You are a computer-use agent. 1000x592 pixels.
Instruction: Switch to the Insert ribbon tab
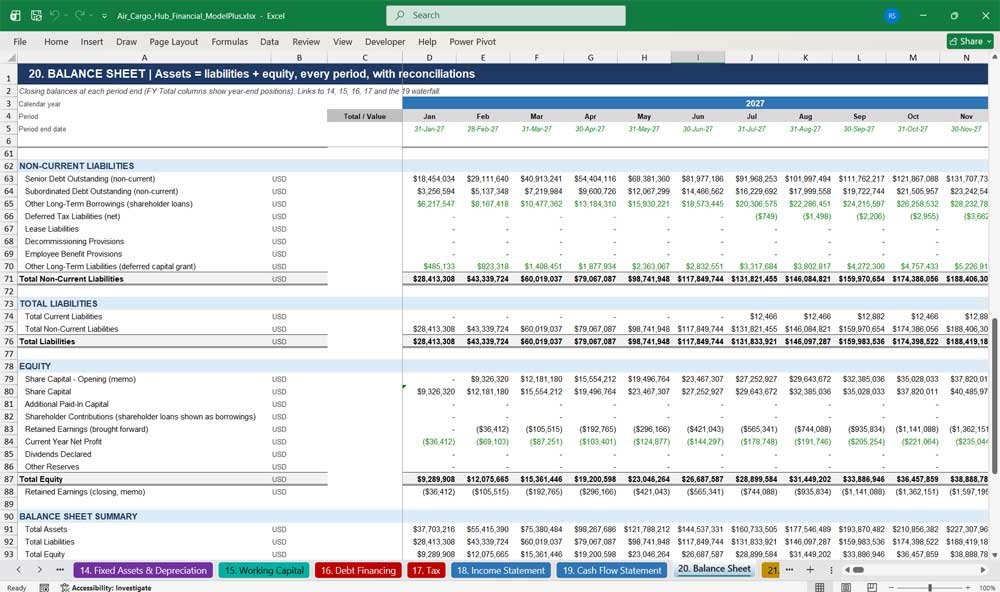(x=92, y=41)
